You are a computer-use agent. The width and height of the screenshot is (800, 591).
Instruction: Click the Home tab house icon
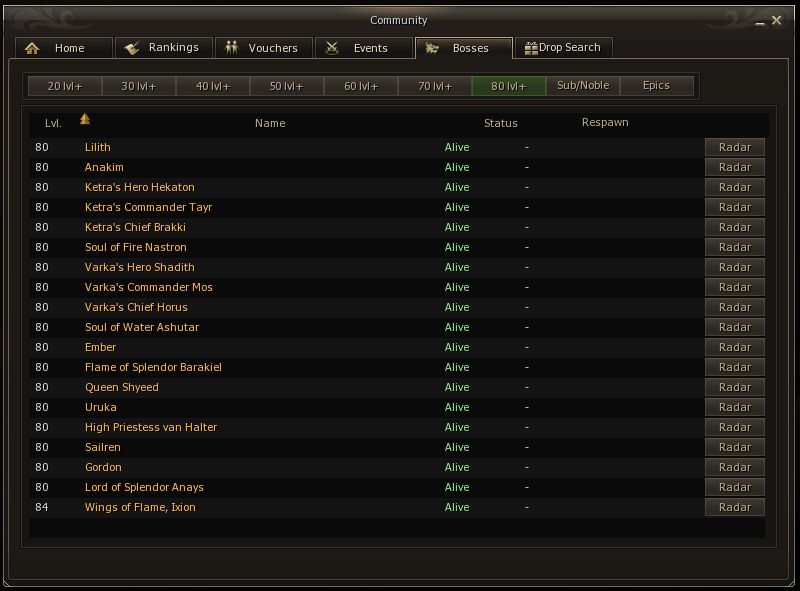(x=32, y=48)
